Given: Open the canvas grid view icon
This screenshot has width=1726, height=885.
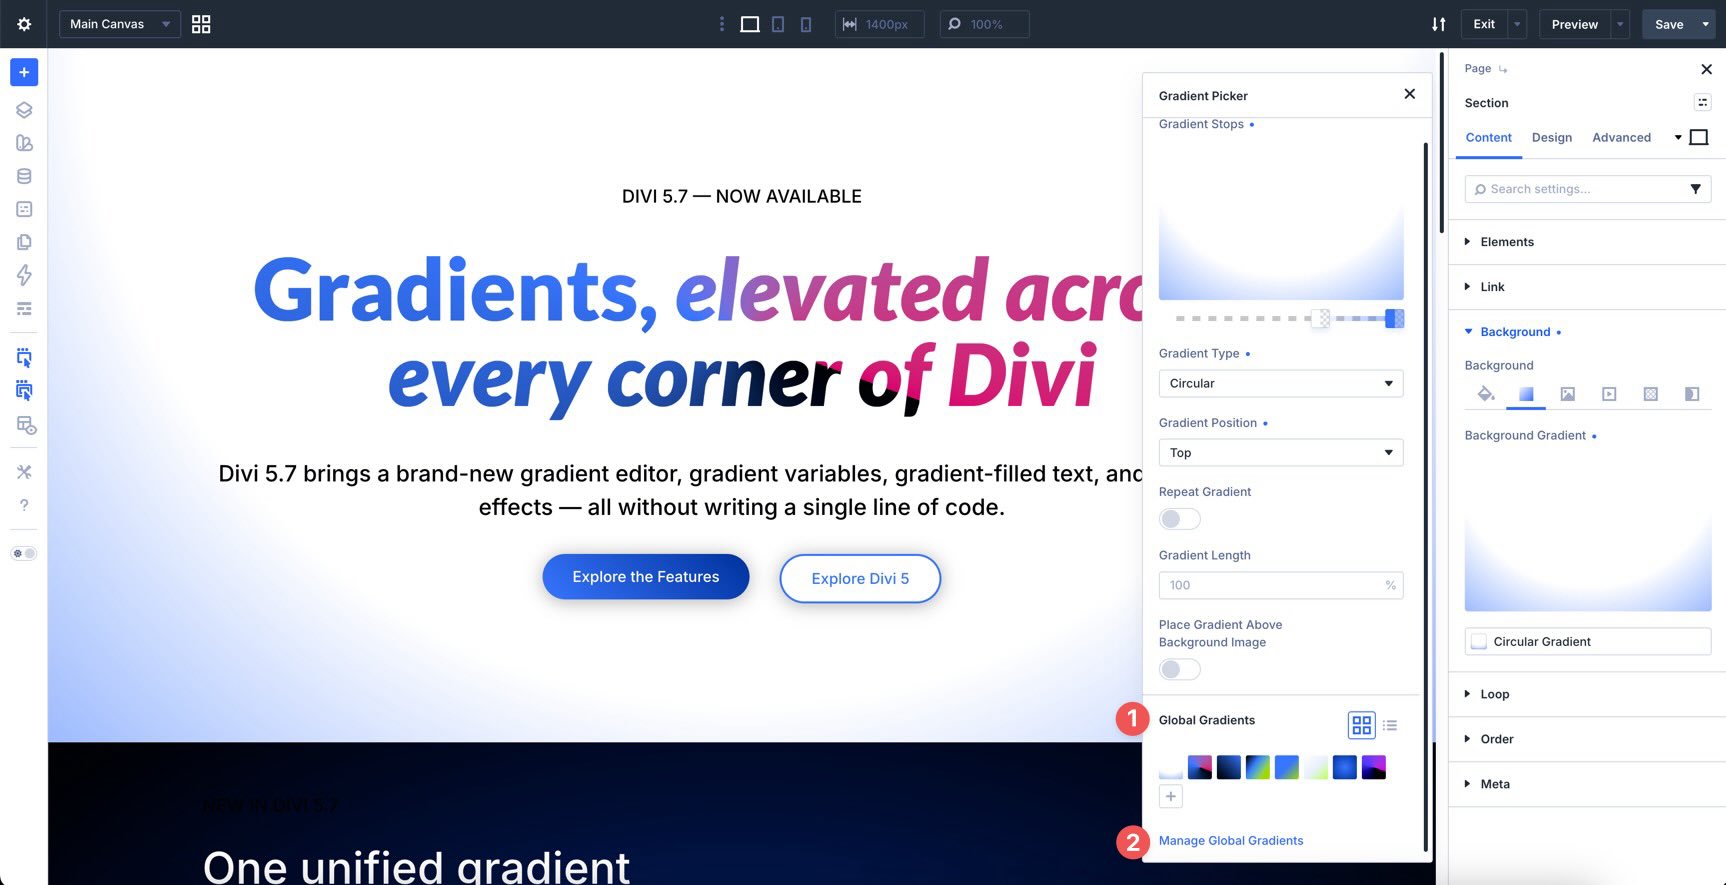Looking at the screenshot, I should pyautogui.click(x=201, y=24).
